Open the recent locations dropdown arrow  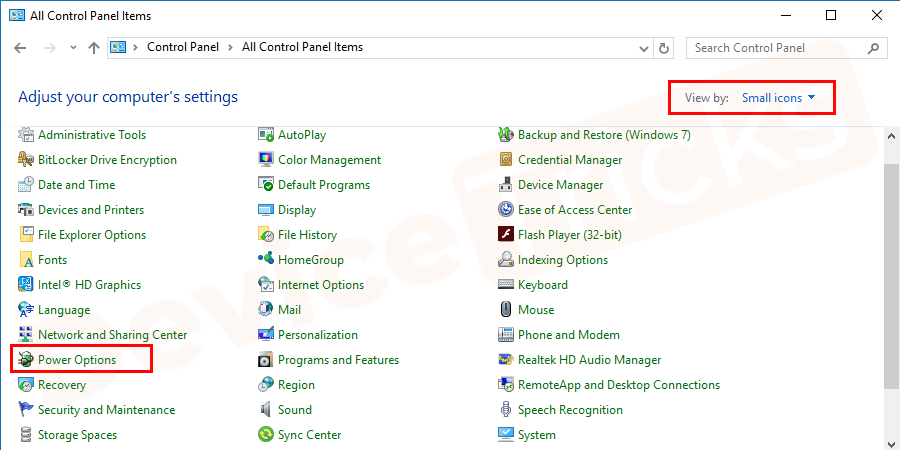[x=73, y=48]
